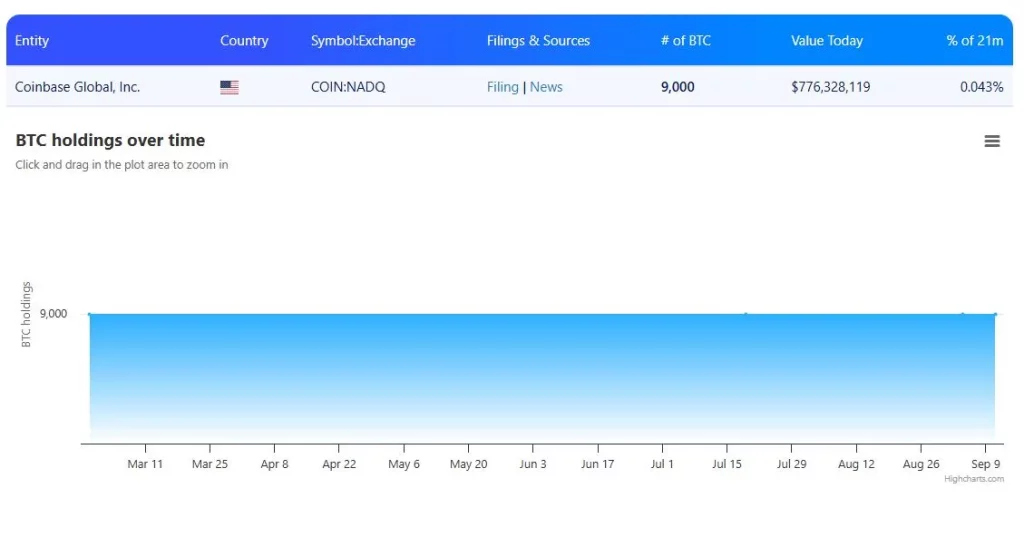The height and width of the screenshot is (537, 1024).
Task: Click the Symbol:Exchange column header
Action: click(x=363, y=41)
